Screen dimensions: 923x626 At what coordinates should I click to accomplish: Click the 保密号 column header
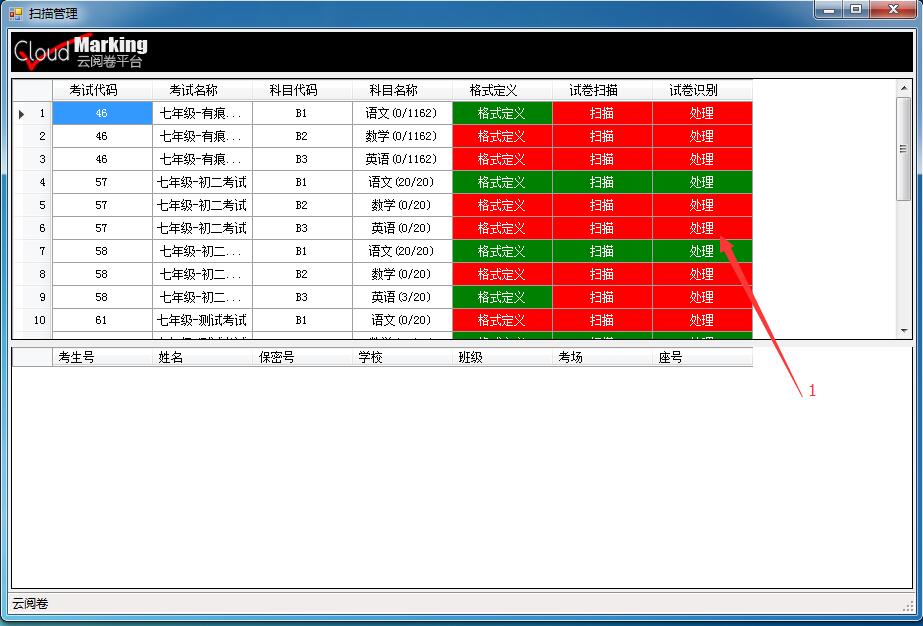[x=303, y=357]
